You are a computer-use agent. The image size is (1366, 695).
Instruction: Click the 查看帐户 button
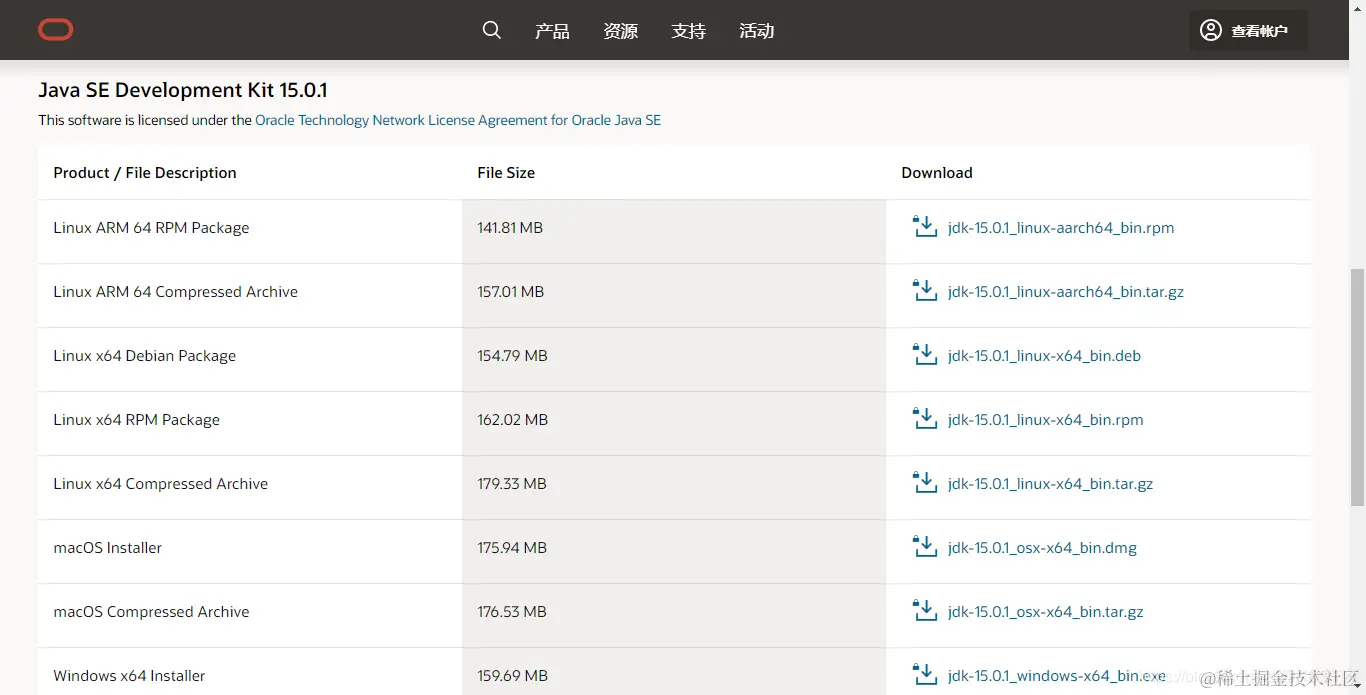1248,30
